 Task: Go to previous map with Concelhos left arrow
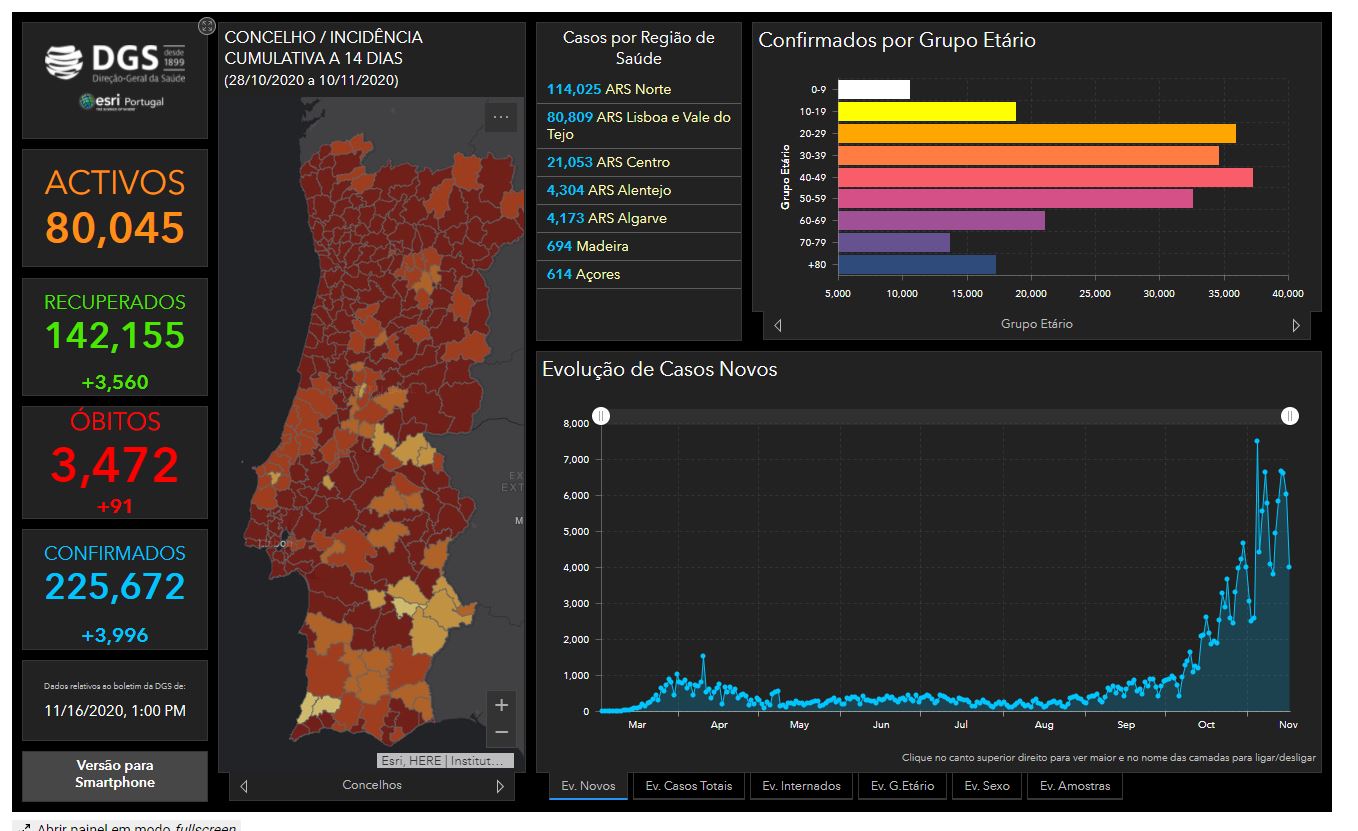[x=244, y=786]
